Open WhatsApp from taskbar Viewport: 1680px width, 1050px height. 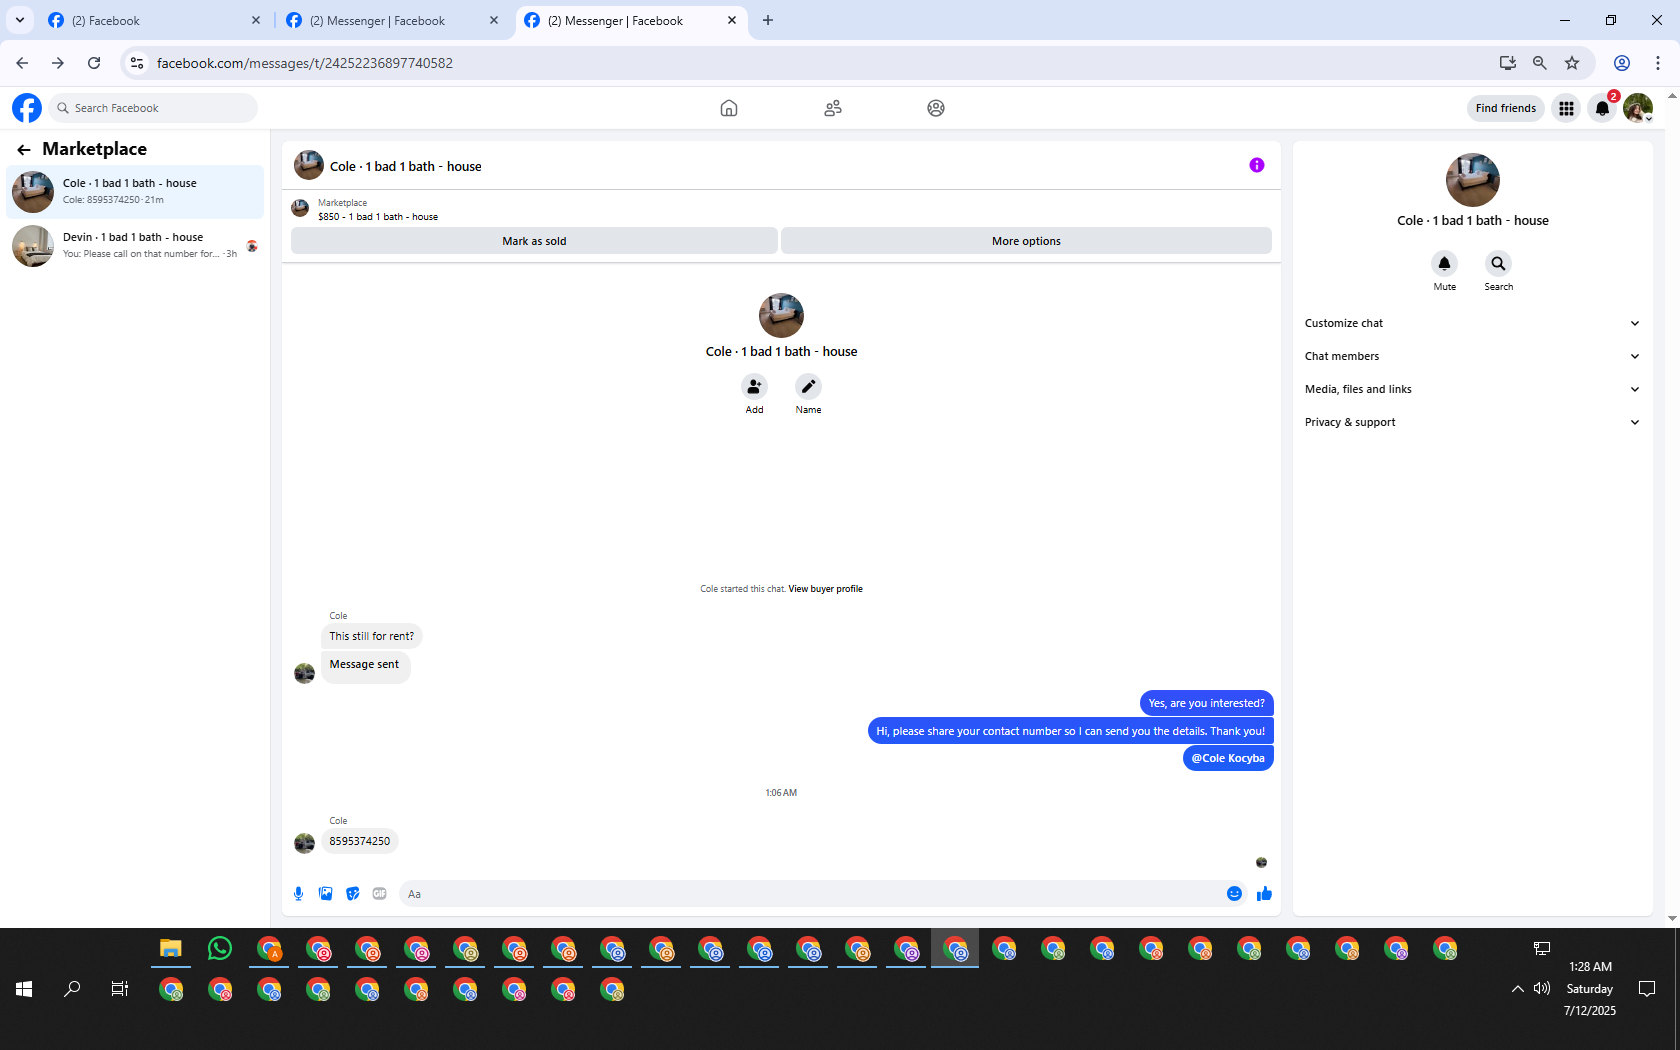coord(220,948)
